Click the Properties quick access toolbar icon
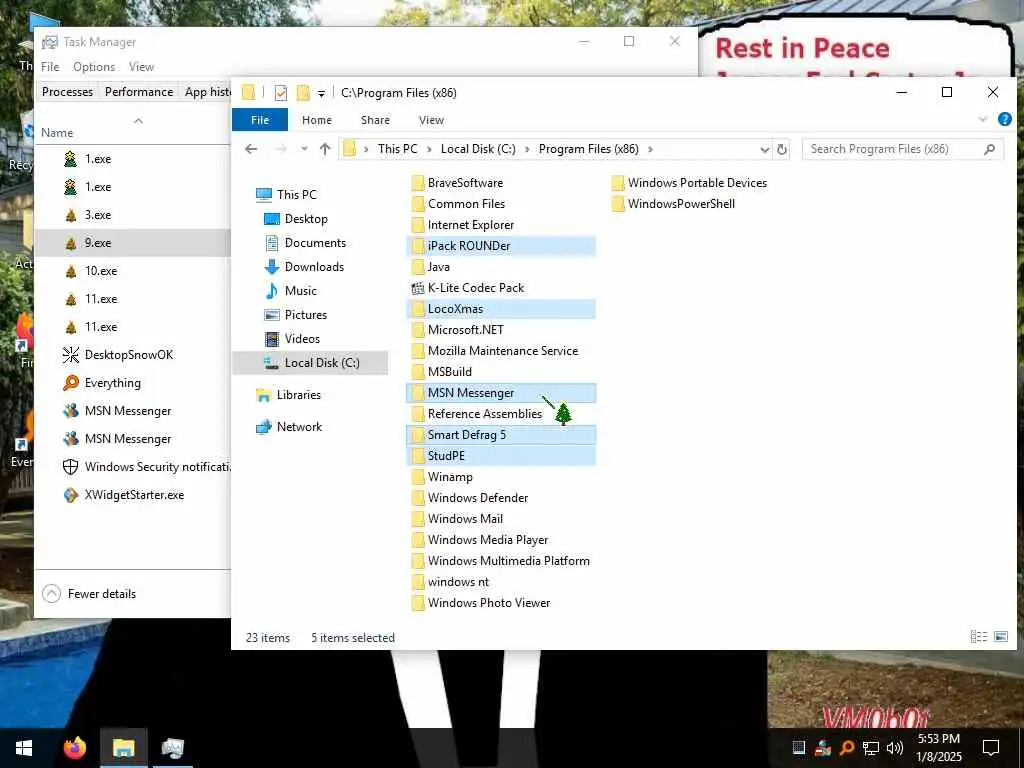The height and width of the screenshot is (768, 1024). click(281, 93)
